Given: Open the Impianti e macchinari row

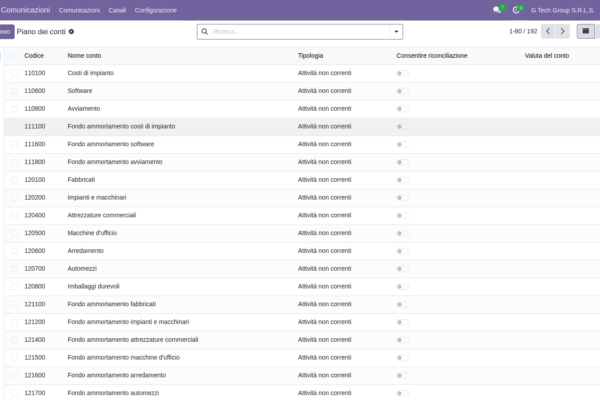Looking at the screenshot, I should coord(302,198).
